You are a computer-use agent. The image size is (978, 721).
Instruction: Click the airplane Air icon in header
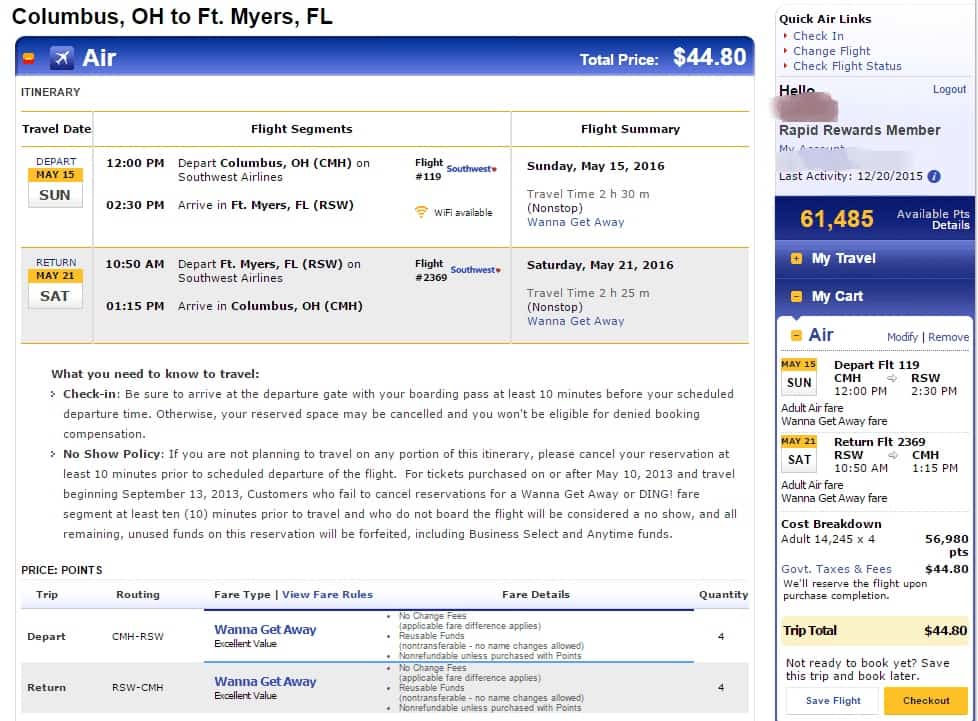61,58
